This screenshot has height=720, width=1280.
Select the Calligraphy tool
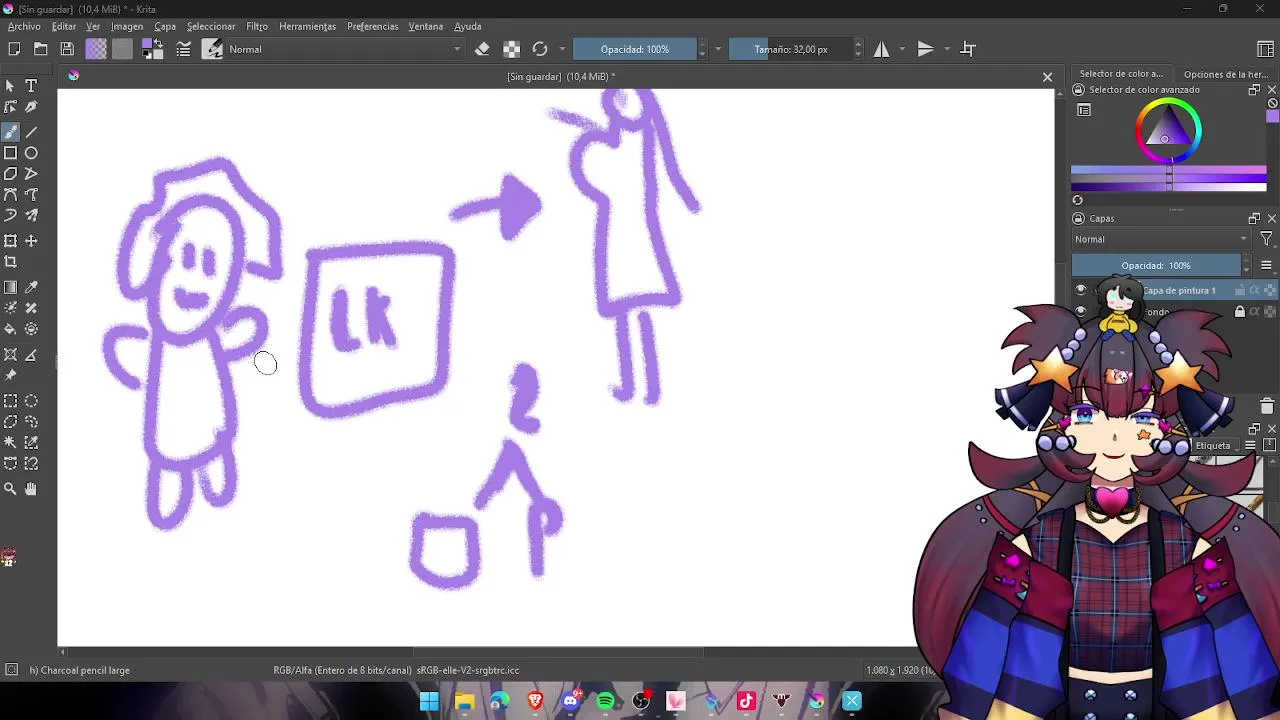point(31,107)
